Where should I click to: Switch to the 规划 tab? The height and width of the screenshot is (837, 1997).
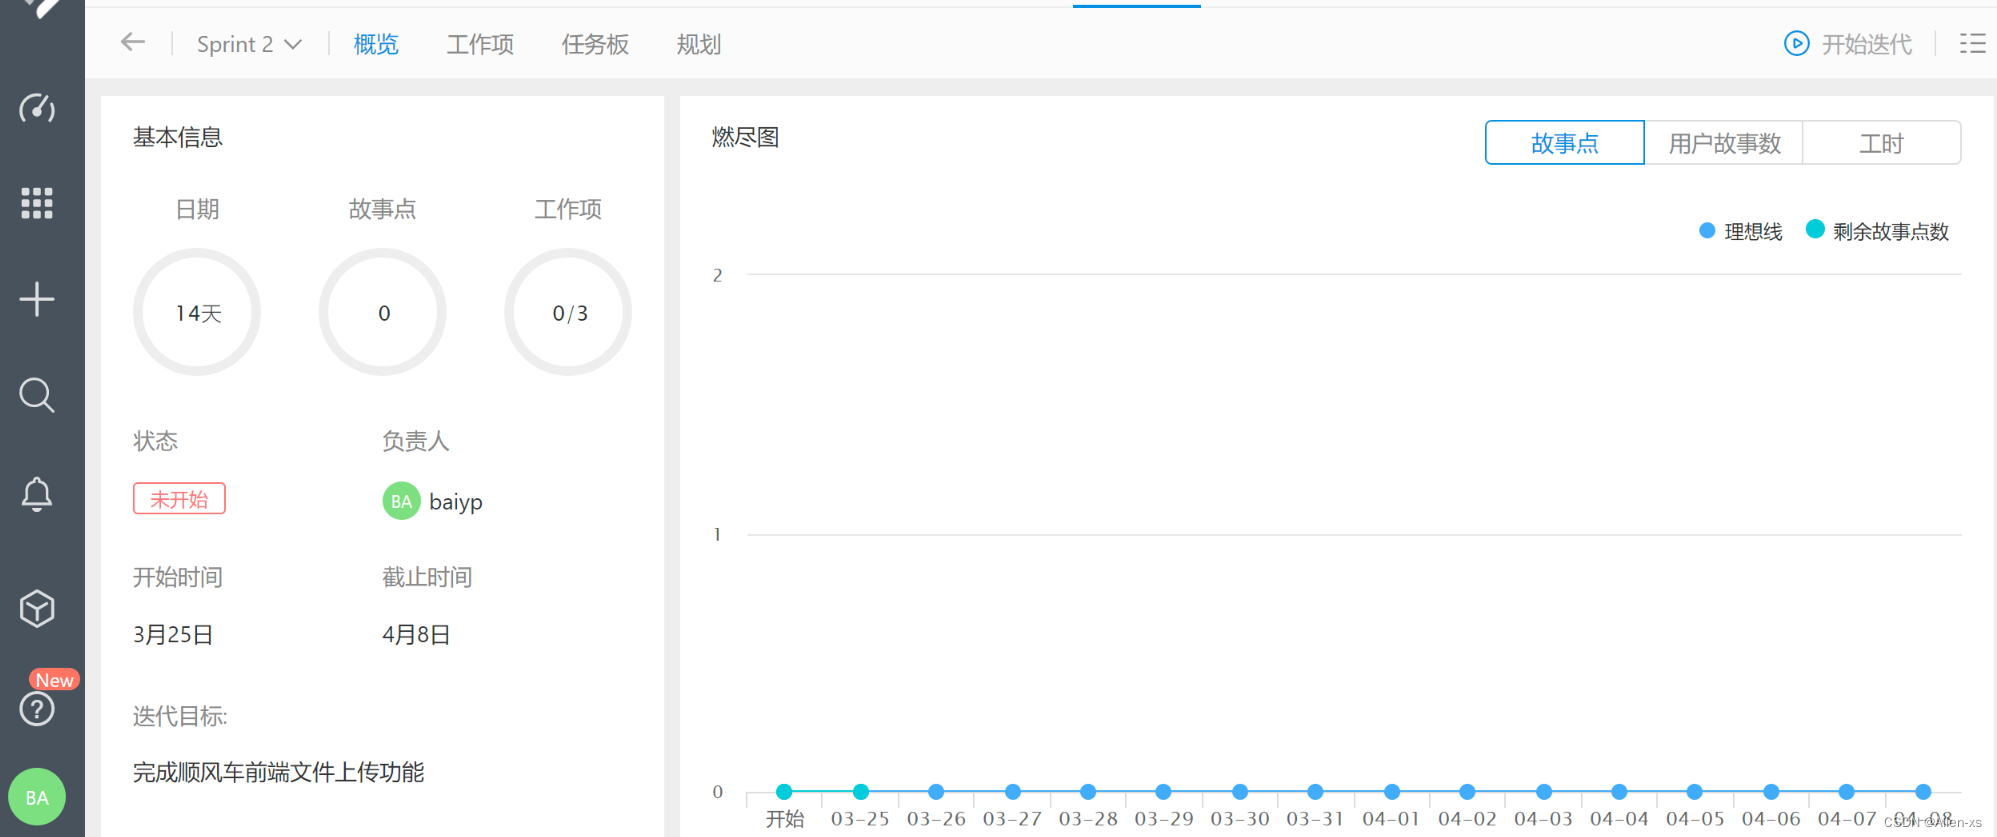click(x=698, y=44)
